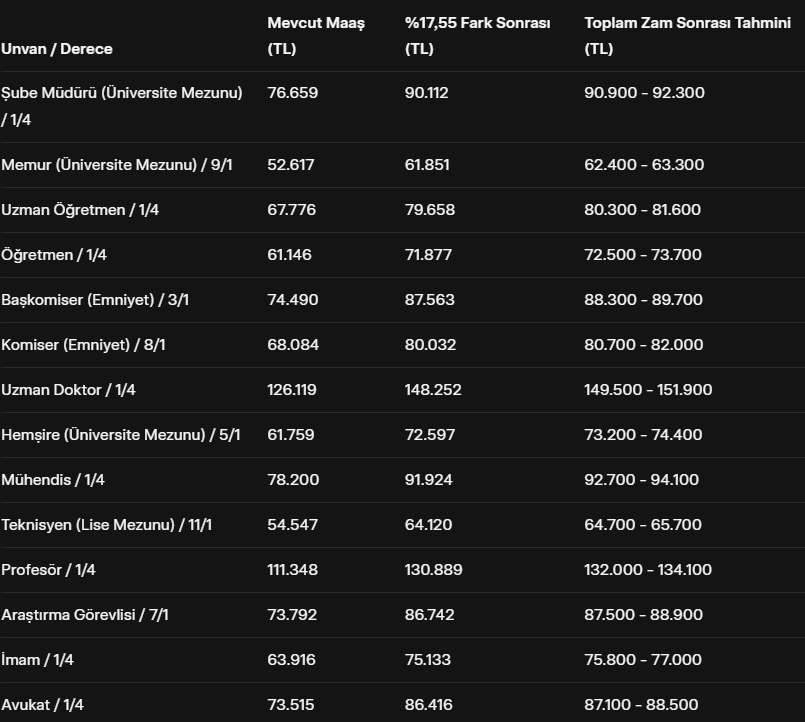
Task: Click Uzman Doktor's current salary 126.119
Action: pyautogui.click(x=296, y=390)
